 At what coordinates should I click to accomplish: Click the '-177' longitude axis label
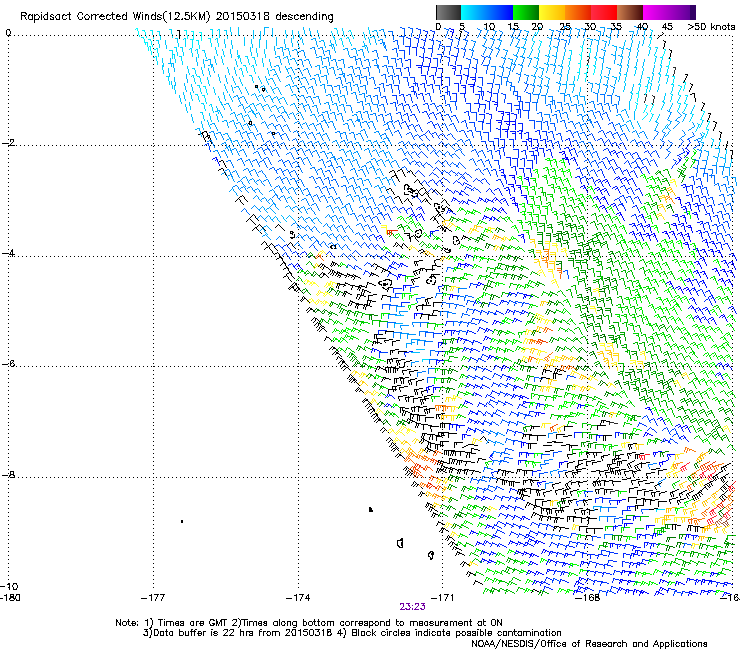click(x=153, y=598)
